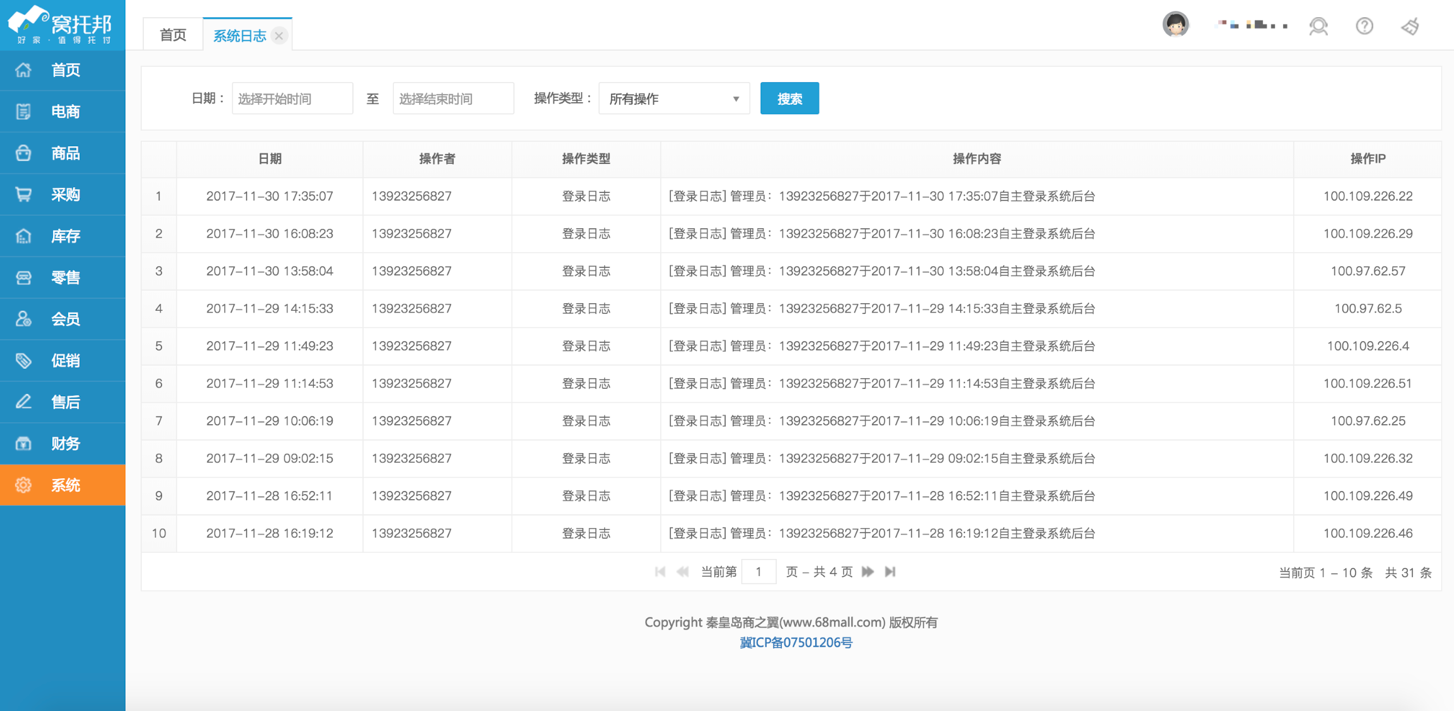Open the 电商 sidebar section
The image size is (1454, 711).
tap(63, 112)
